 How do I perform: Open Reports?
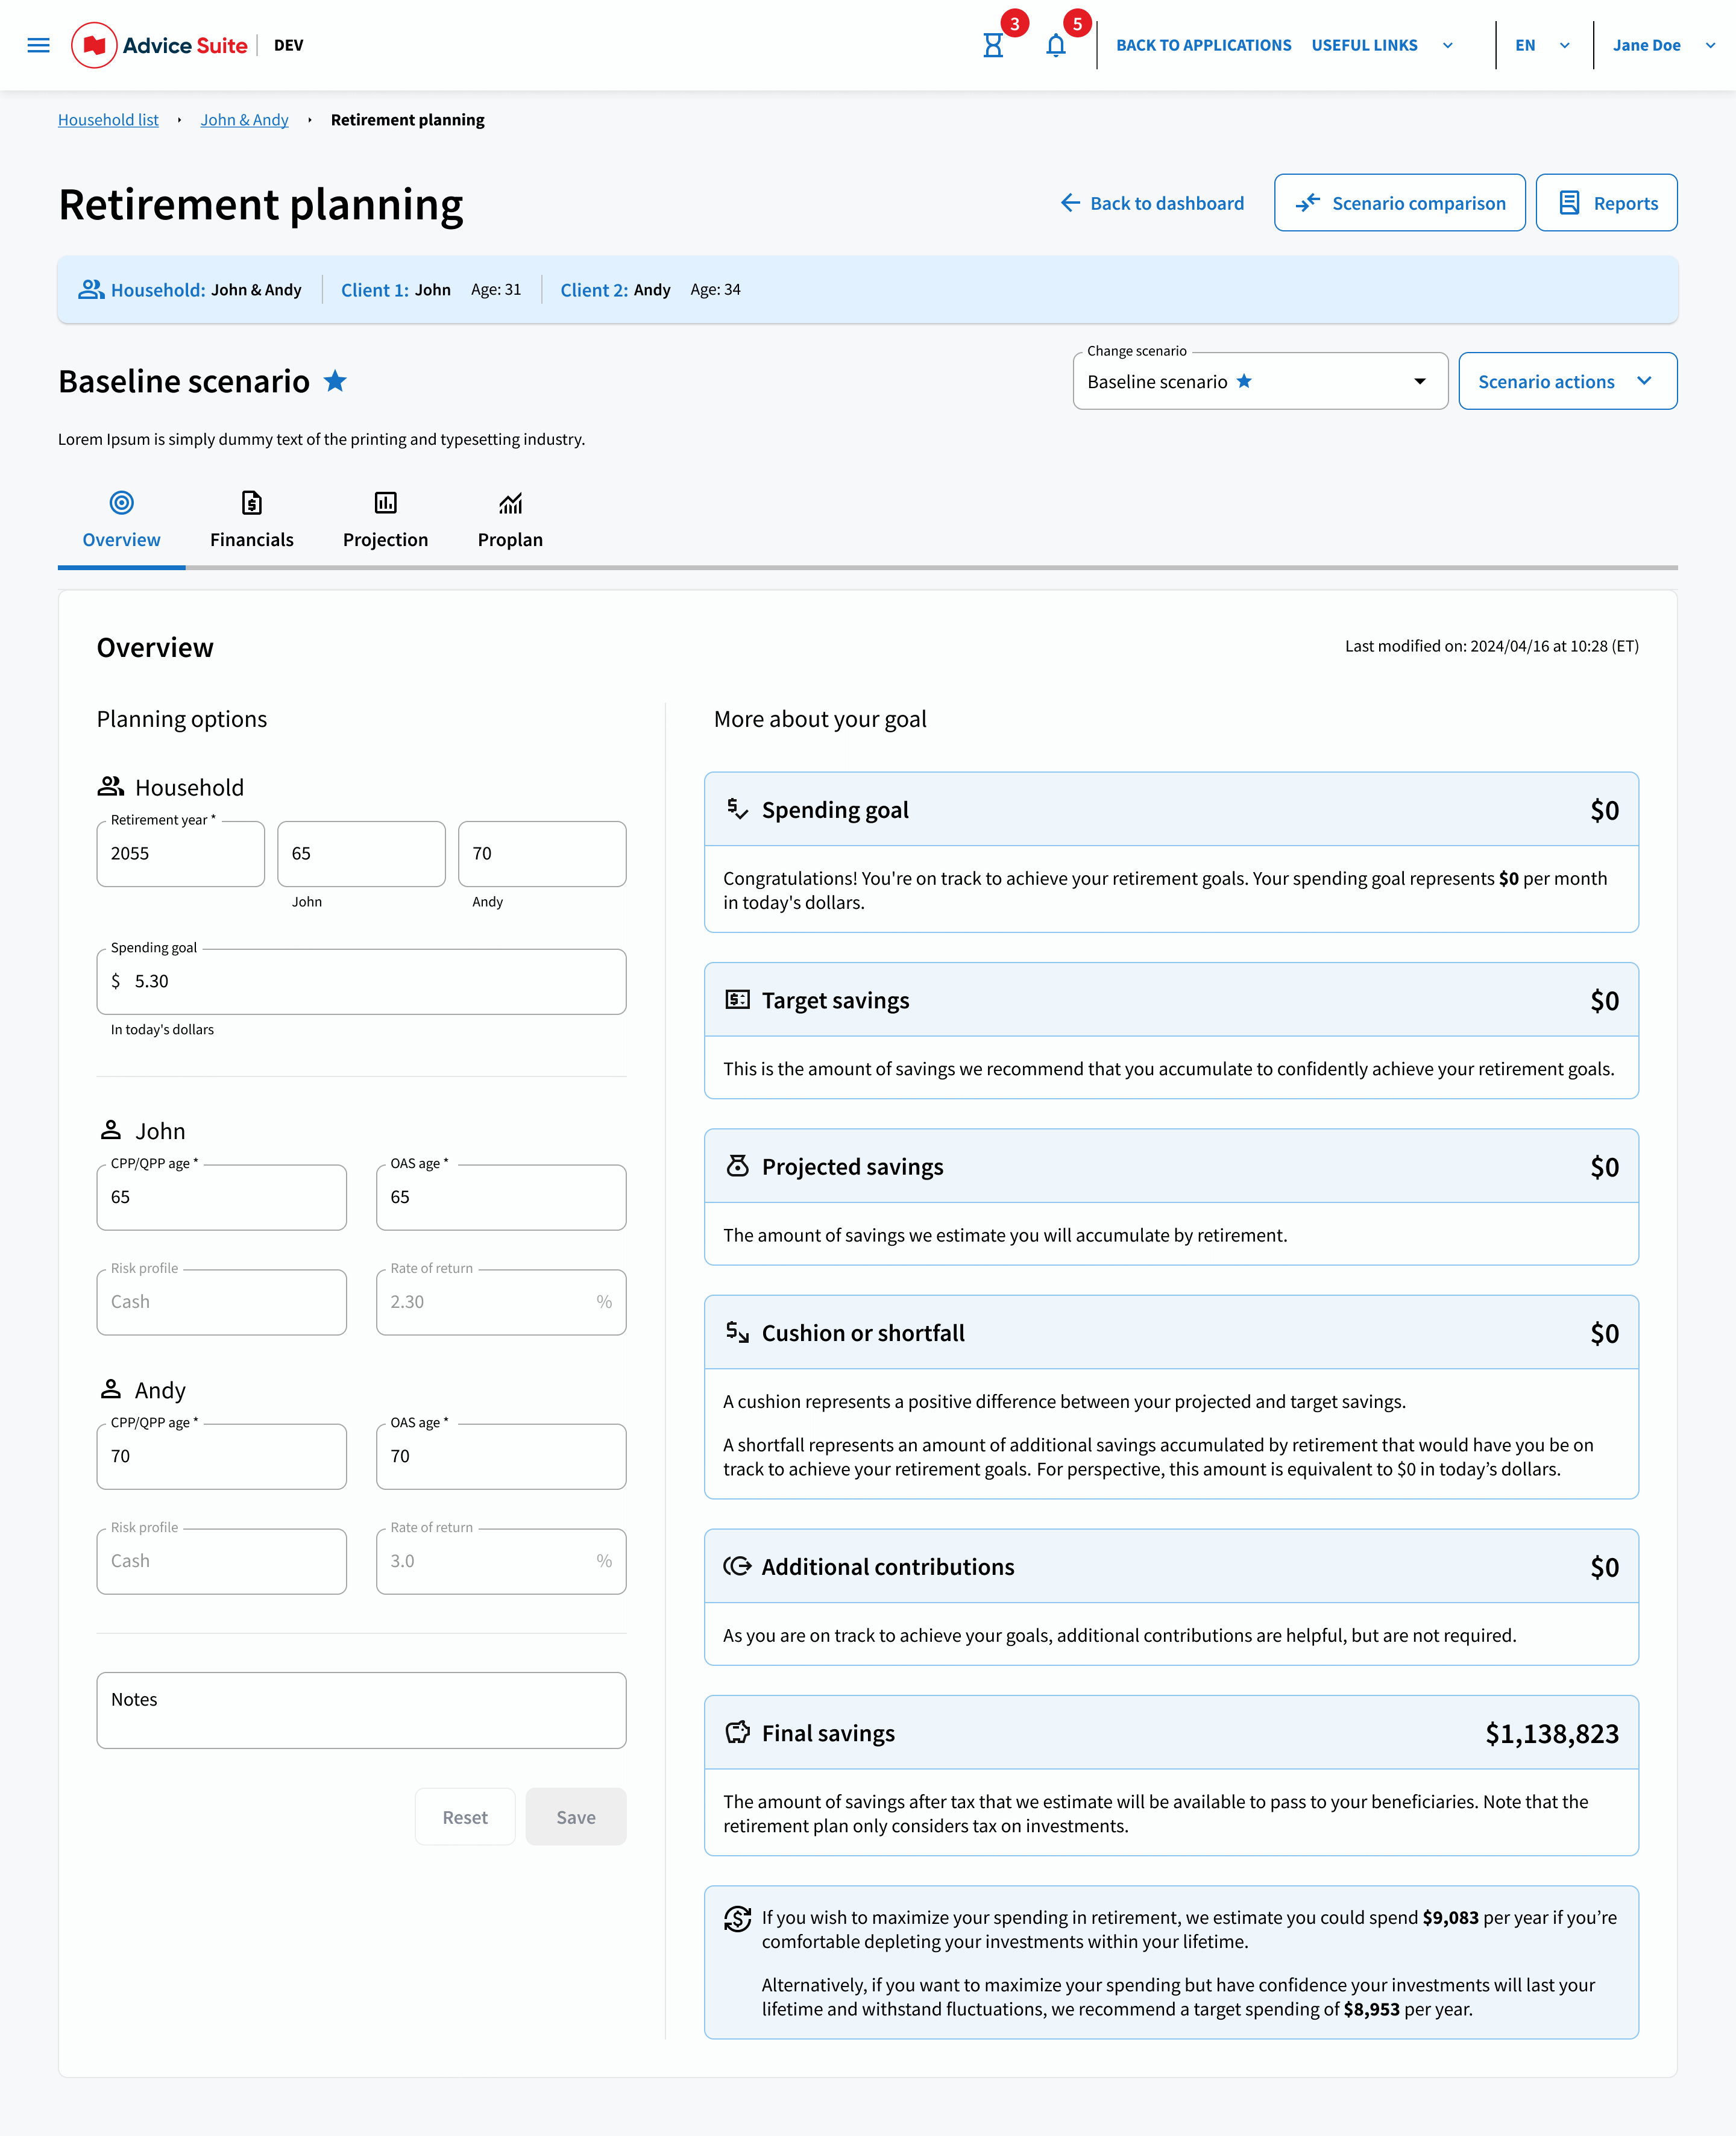(x=1606, y=203)
